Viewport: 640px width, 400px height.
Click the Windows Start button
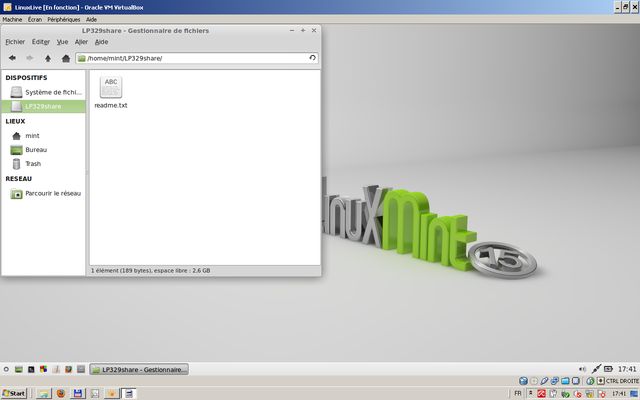[14, 393]
